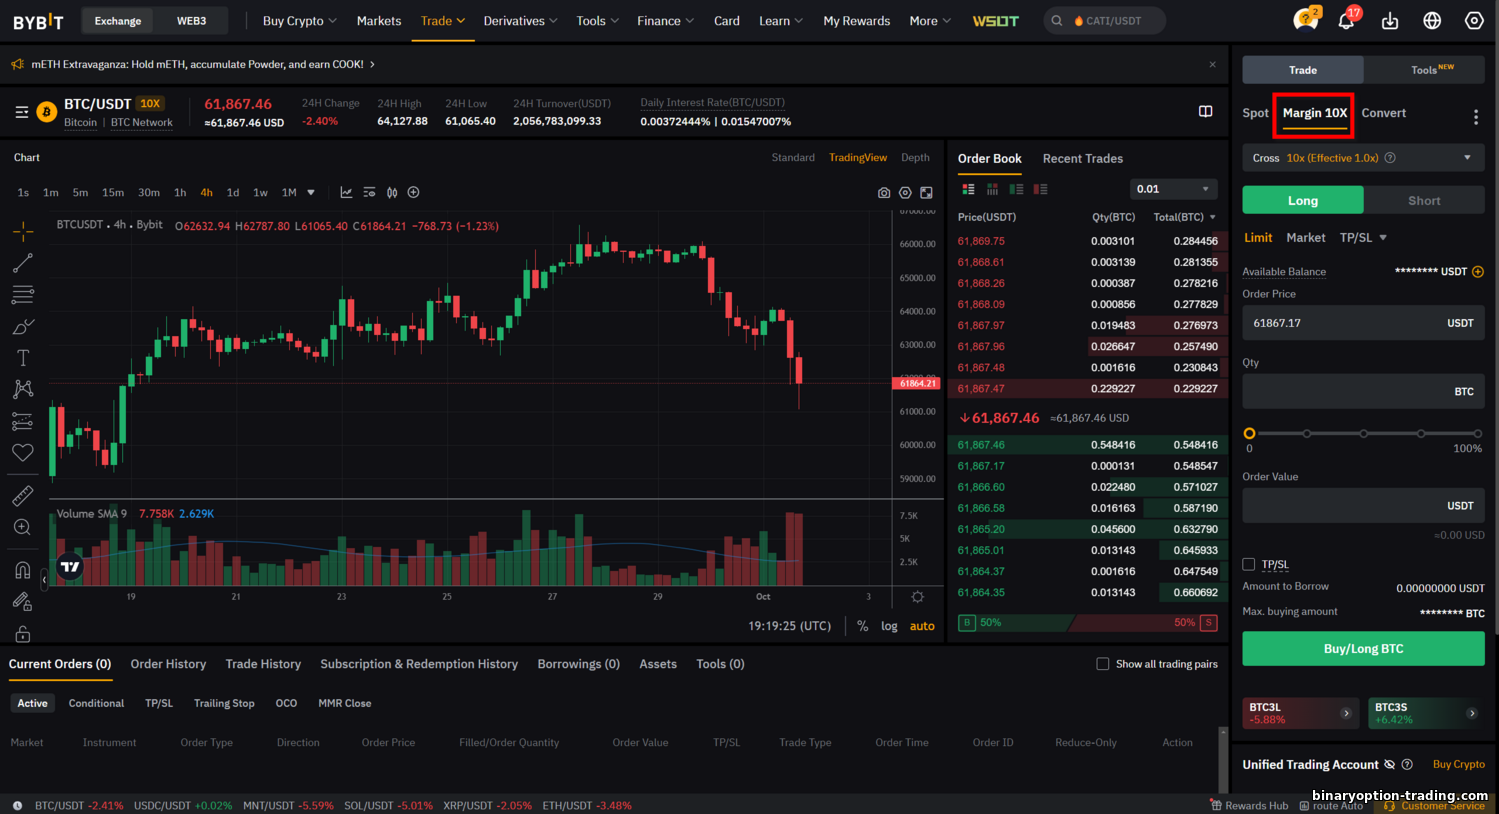Viewport: 1499px width, 814px height.
Task: Open the Trade History tab
Action: point(263,664)
